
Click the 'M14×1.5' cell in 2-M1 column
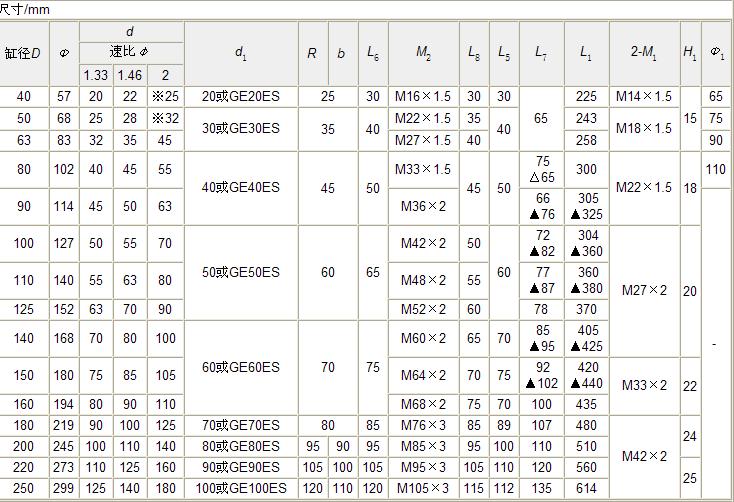(644, 96)
